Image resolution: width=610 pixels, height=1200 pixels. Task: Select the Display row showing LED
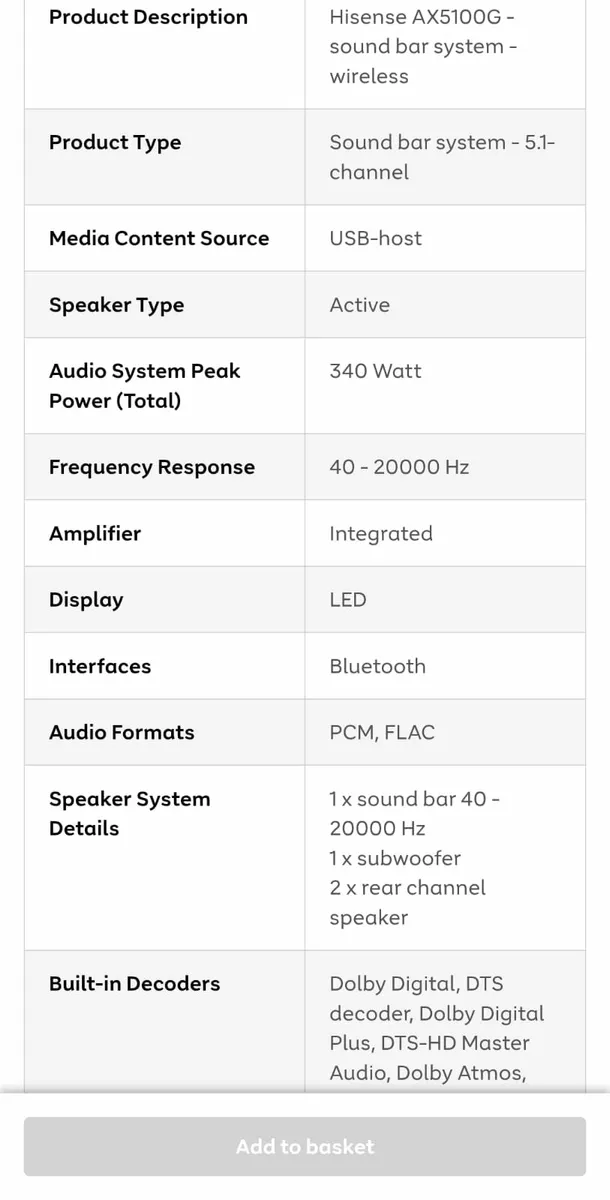coord(86,599)
